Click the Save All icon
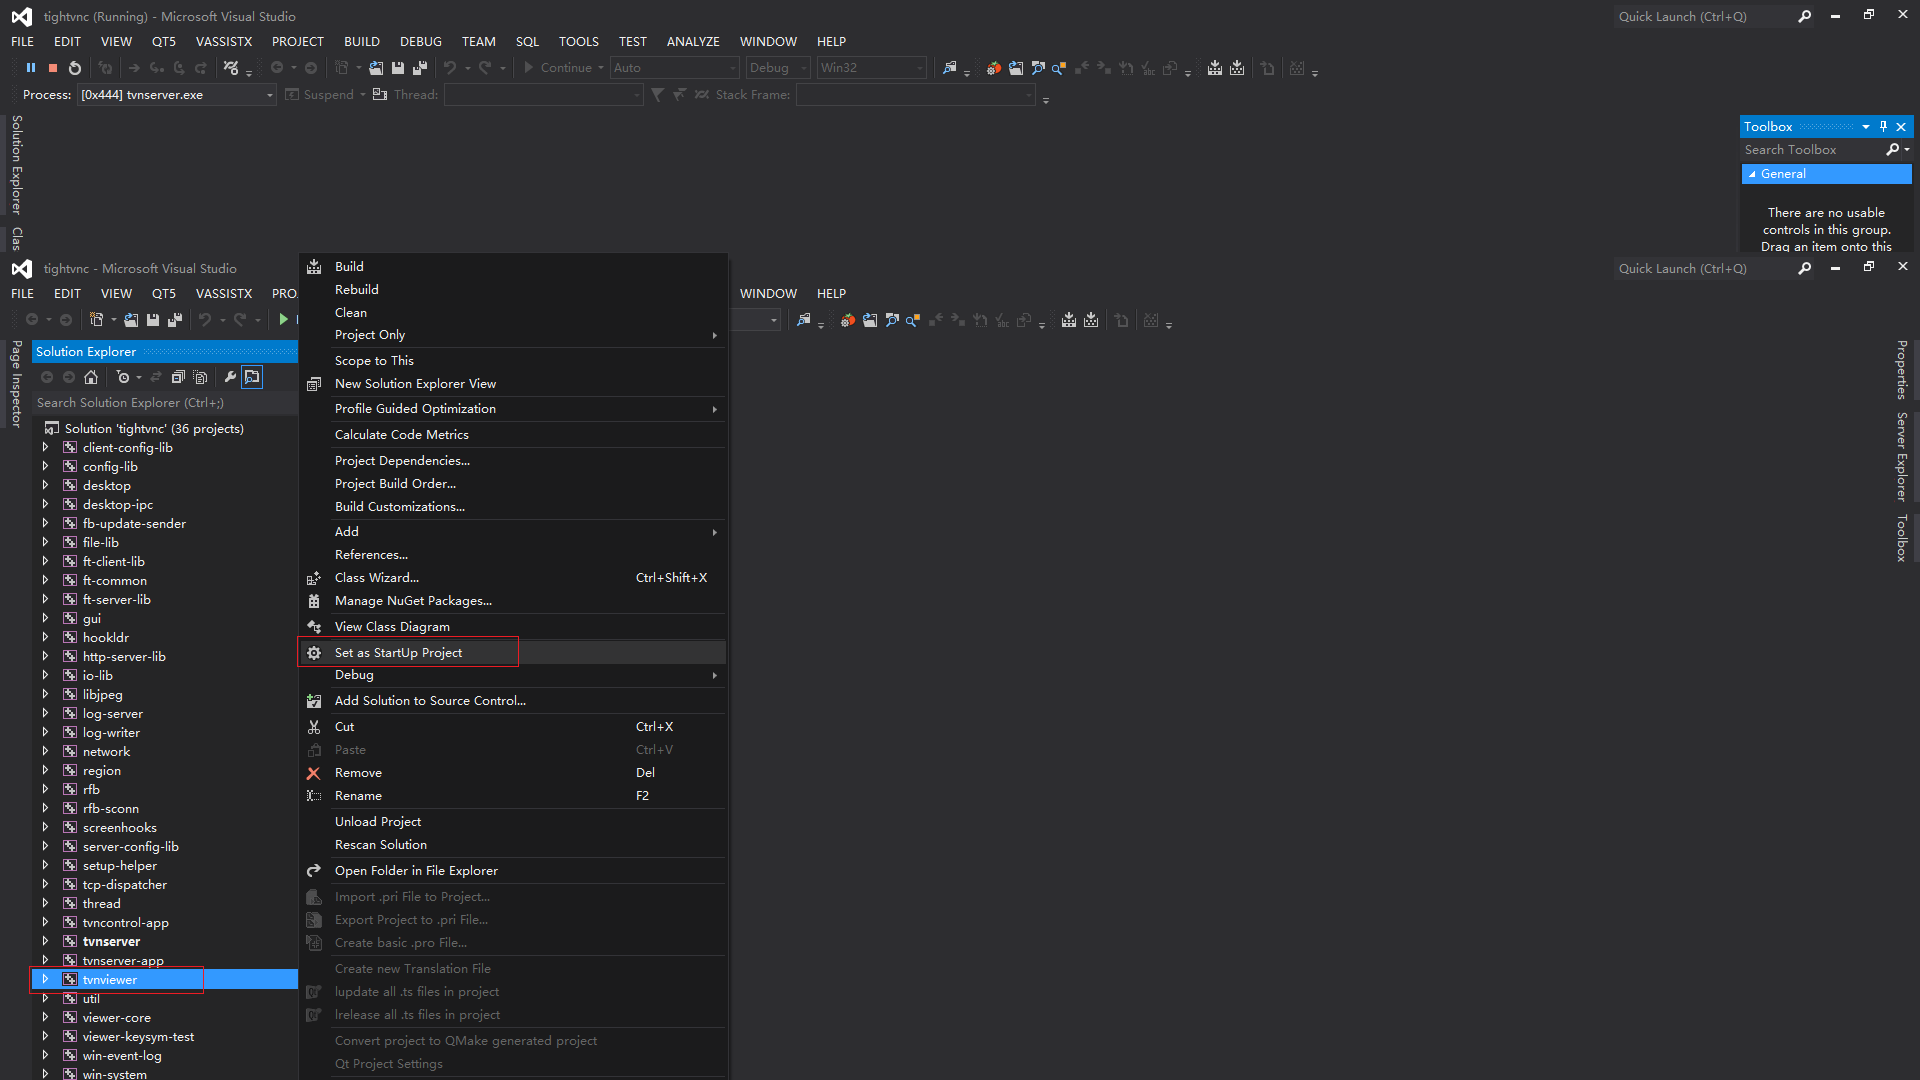 click(x=420, y=67)
